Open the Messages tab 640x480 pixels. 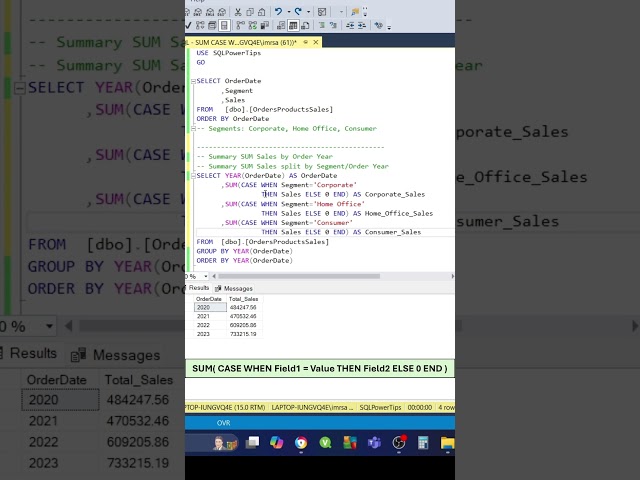(x=234, y=289)
